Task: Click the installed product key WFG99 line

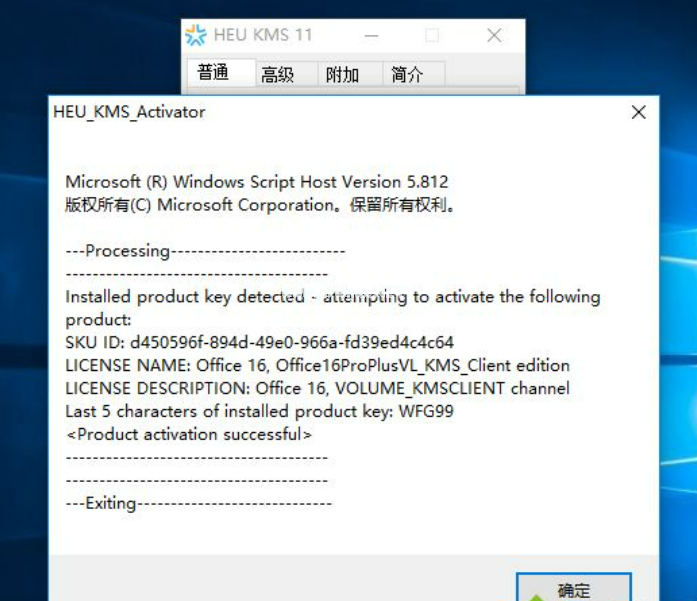Action: tap(259, 411)
